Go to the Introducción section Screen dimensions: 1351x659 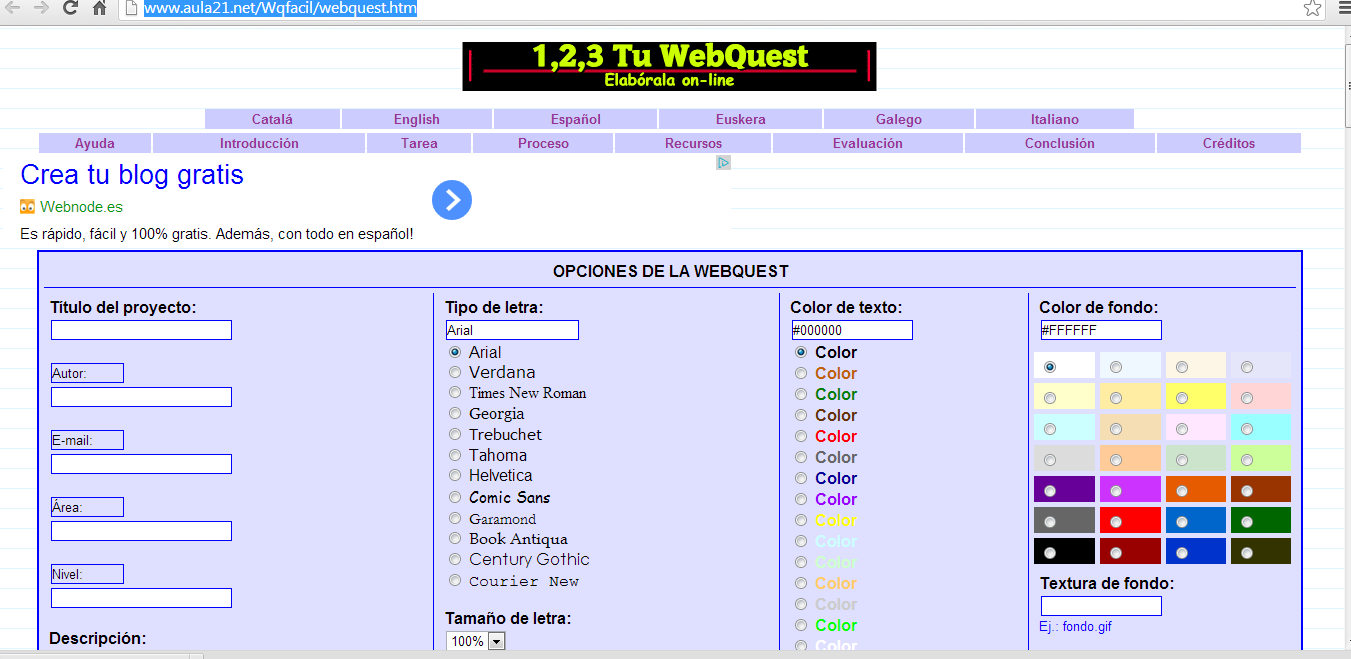coord(259,143)
